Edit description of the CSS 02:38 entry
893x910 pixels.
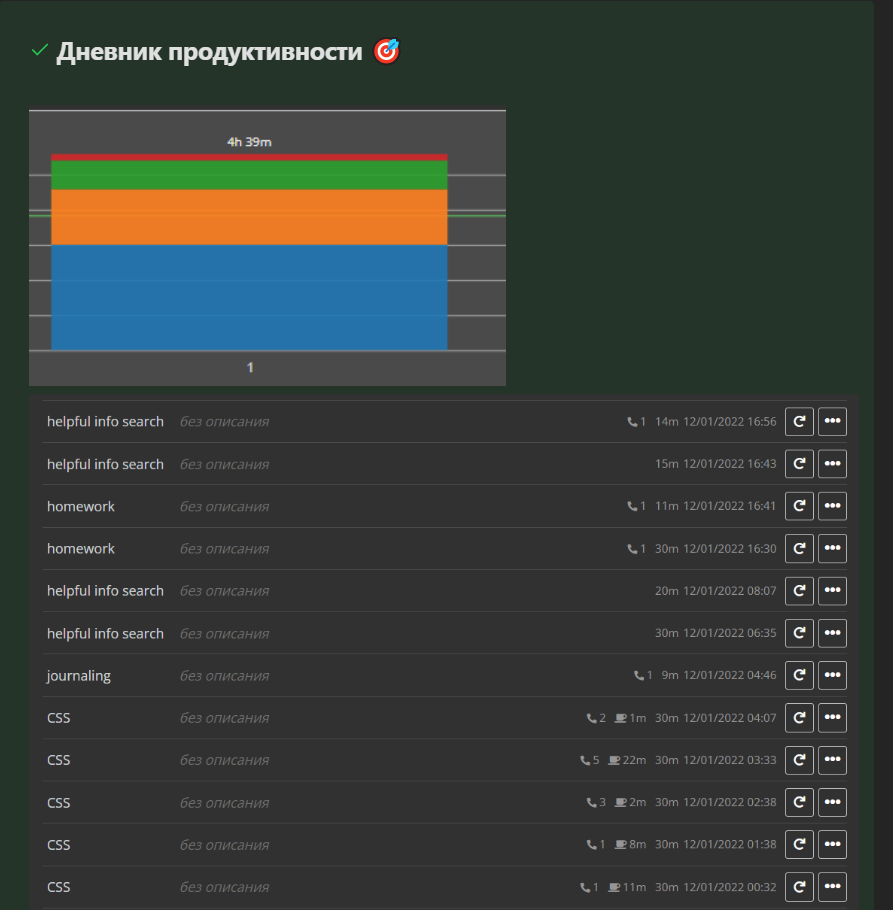225,803
